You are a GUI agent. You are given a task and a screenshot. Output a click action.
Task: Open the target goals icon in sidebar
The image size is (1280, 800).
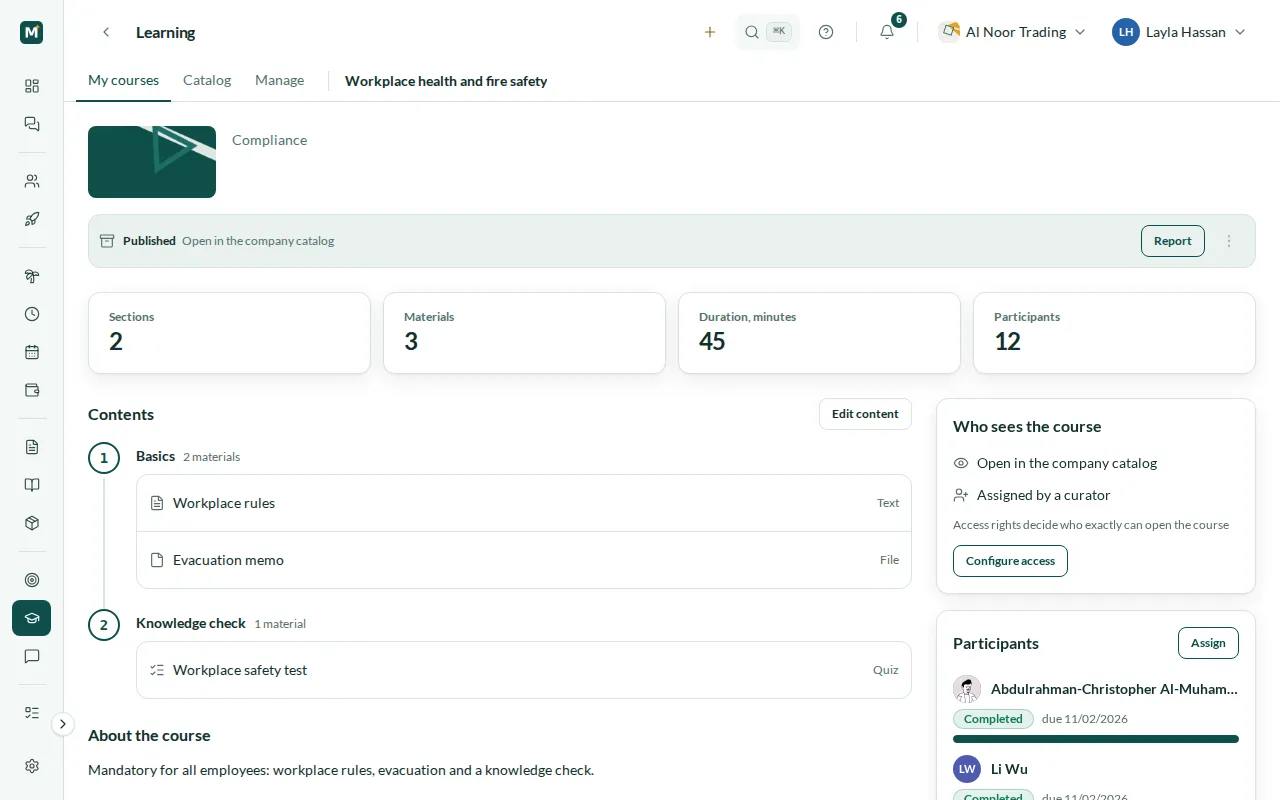[x=32, y=580]
